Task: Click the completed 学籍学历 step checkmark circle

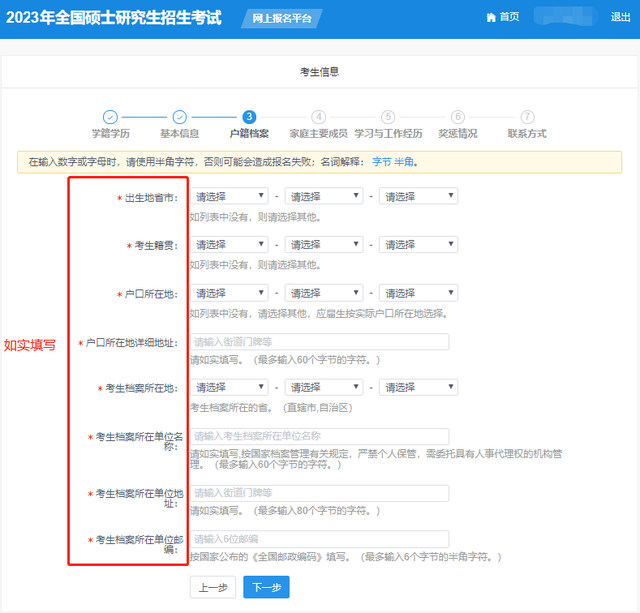Action: (x=110, y=117)
